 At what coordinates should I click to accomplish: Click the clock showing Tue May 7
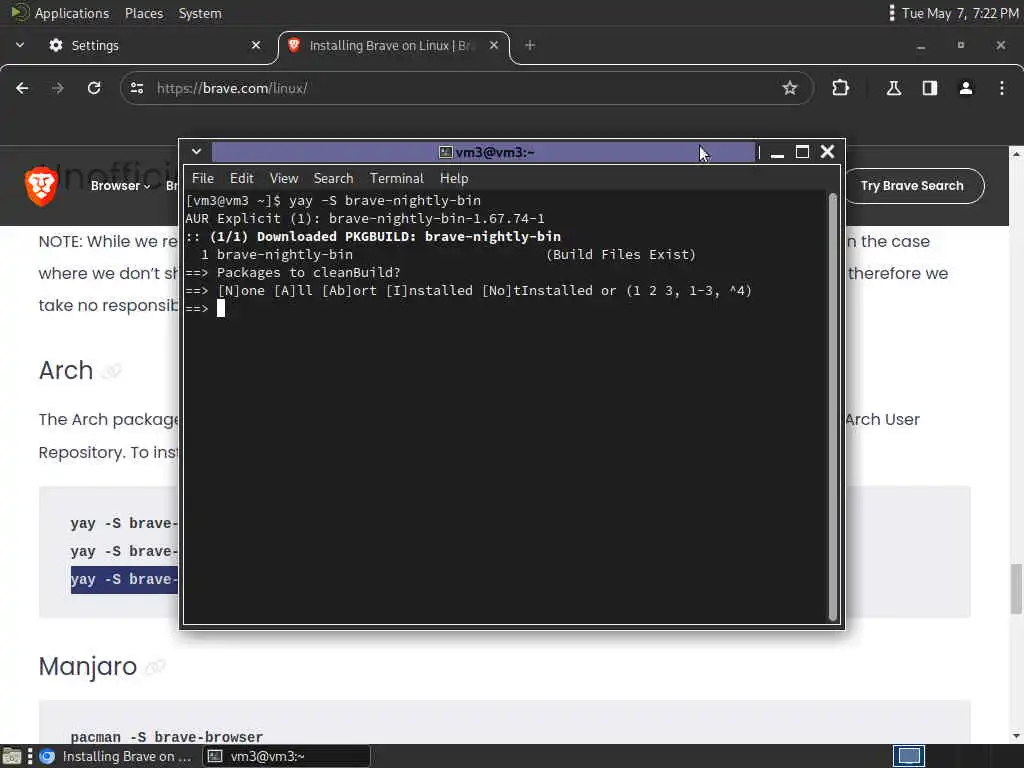tap(960, 13)
